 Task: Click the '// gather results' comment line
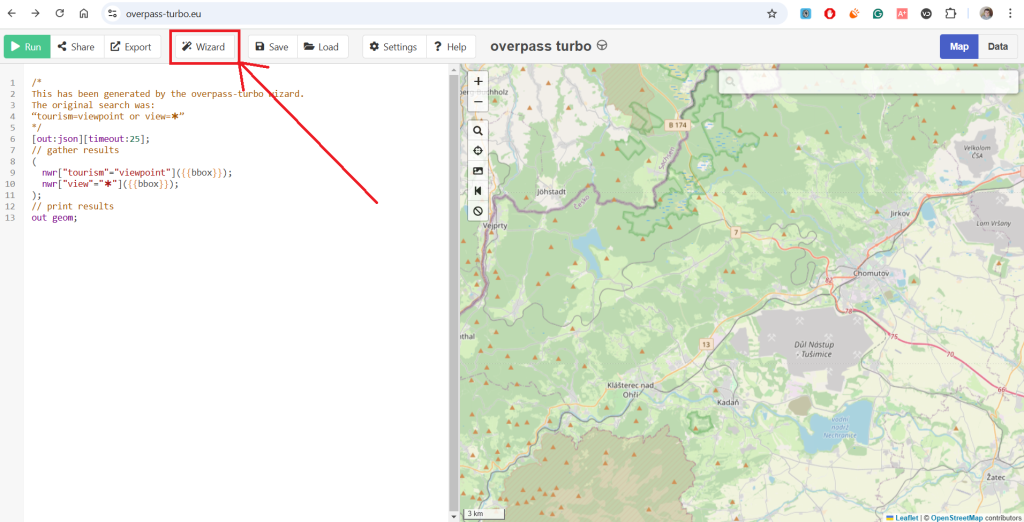click(75, 150)
